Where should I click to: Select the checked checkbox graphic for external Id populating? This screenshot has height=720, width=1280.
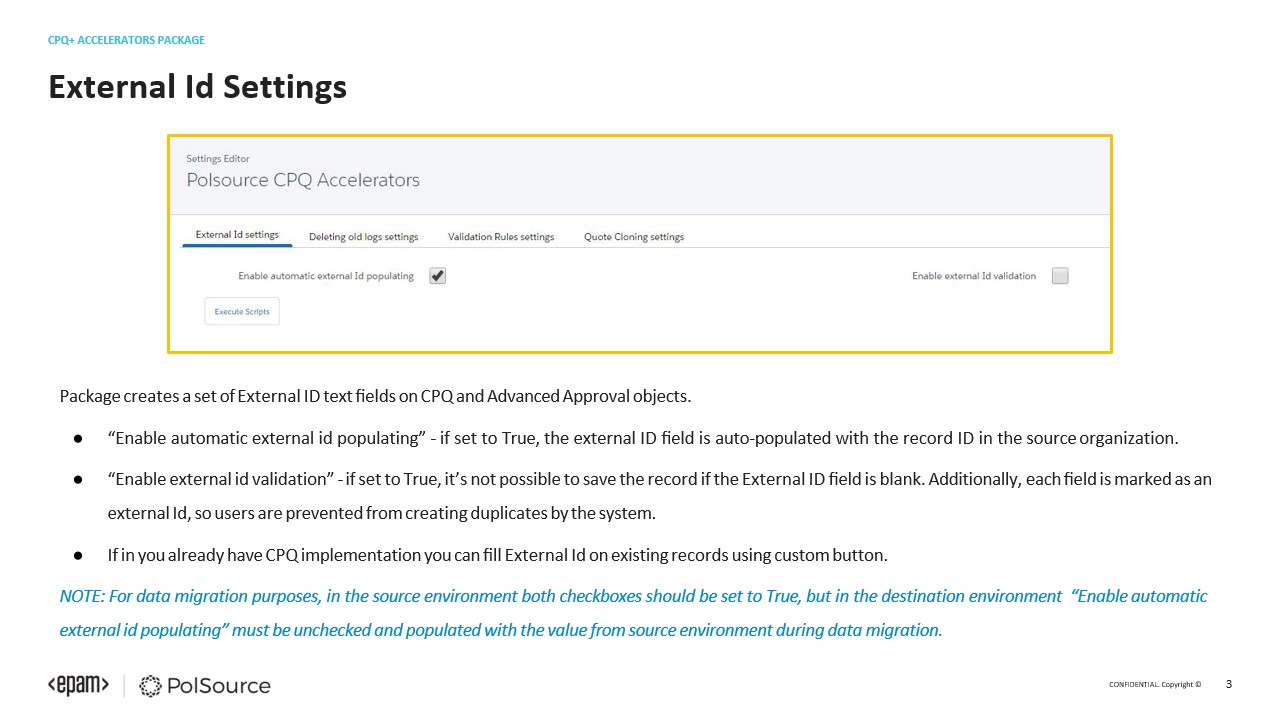click(437, 275)
